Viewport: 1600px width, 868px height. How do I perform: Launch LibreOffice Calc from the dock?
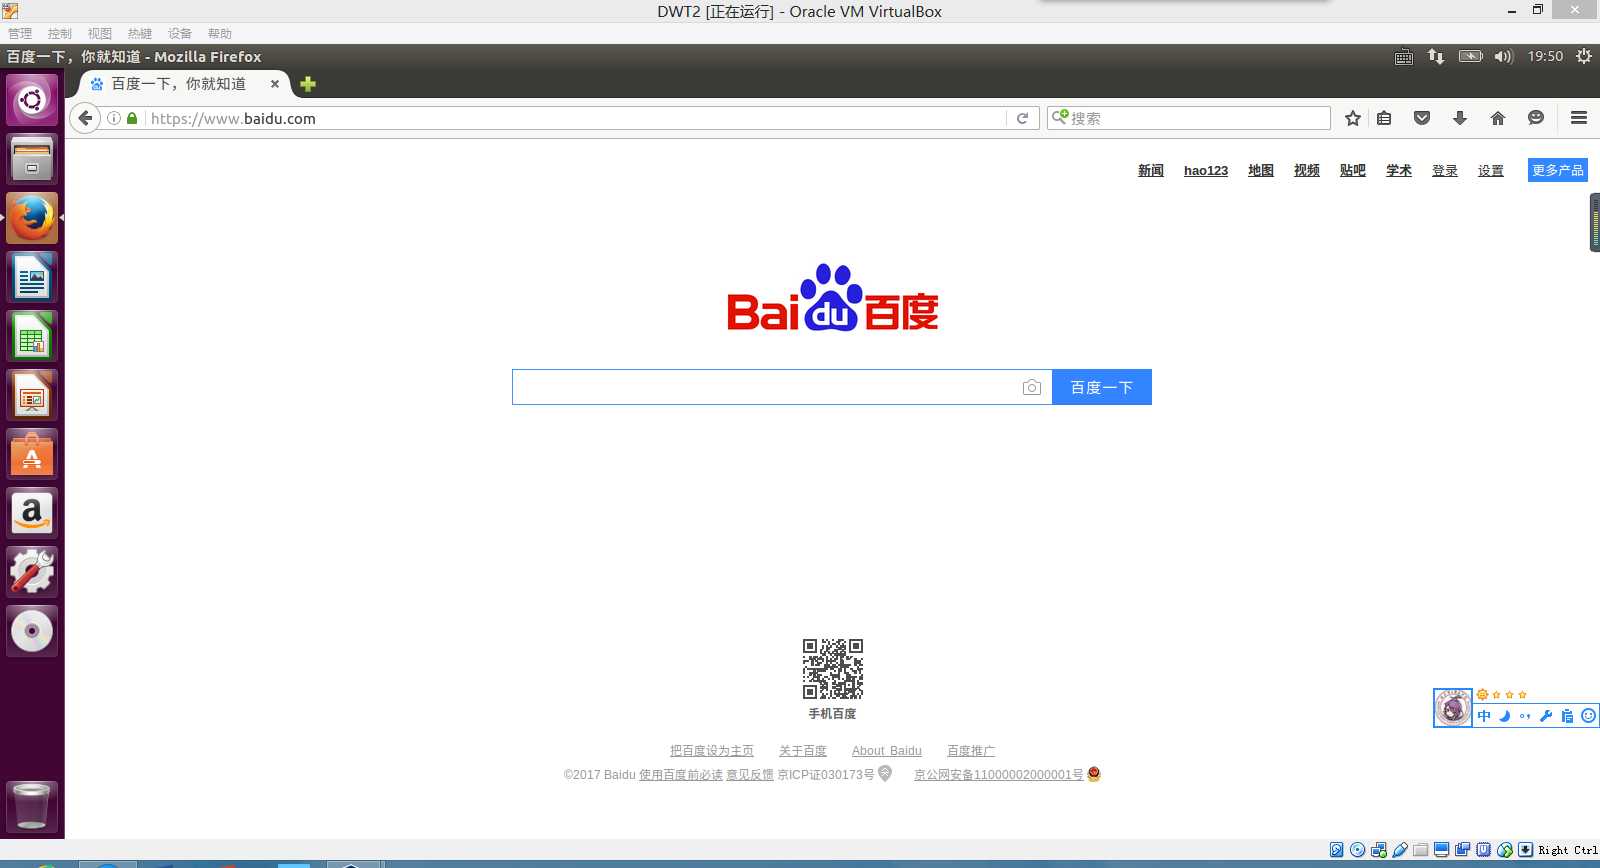tap(32, 336)
